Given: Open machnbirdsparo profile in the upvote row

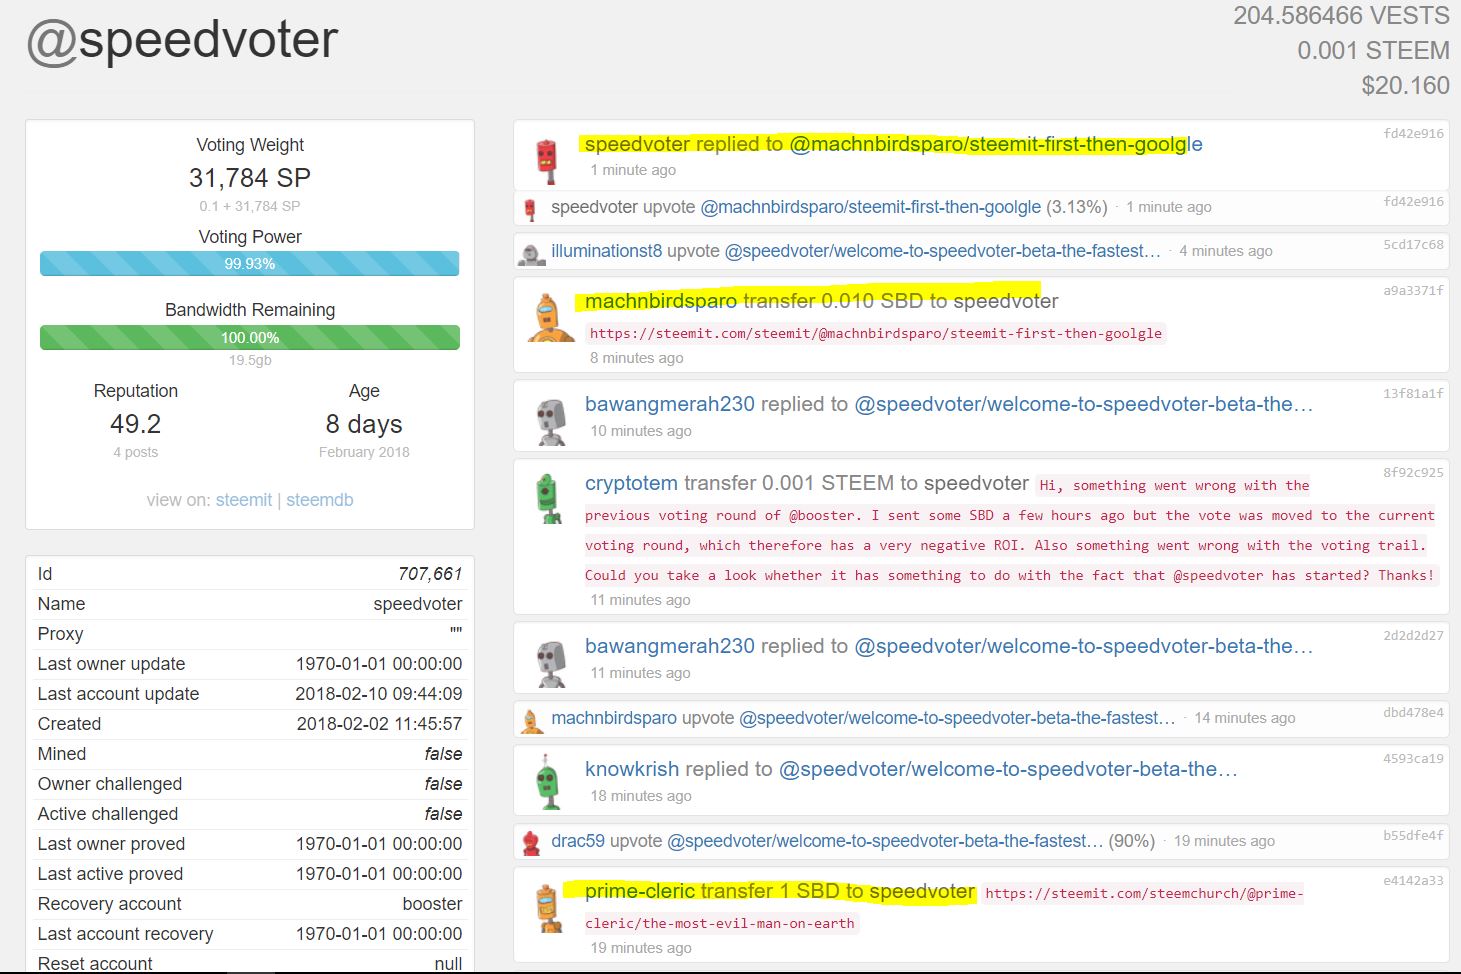Looking at the screenshot, I should click(x=614, y=718).
